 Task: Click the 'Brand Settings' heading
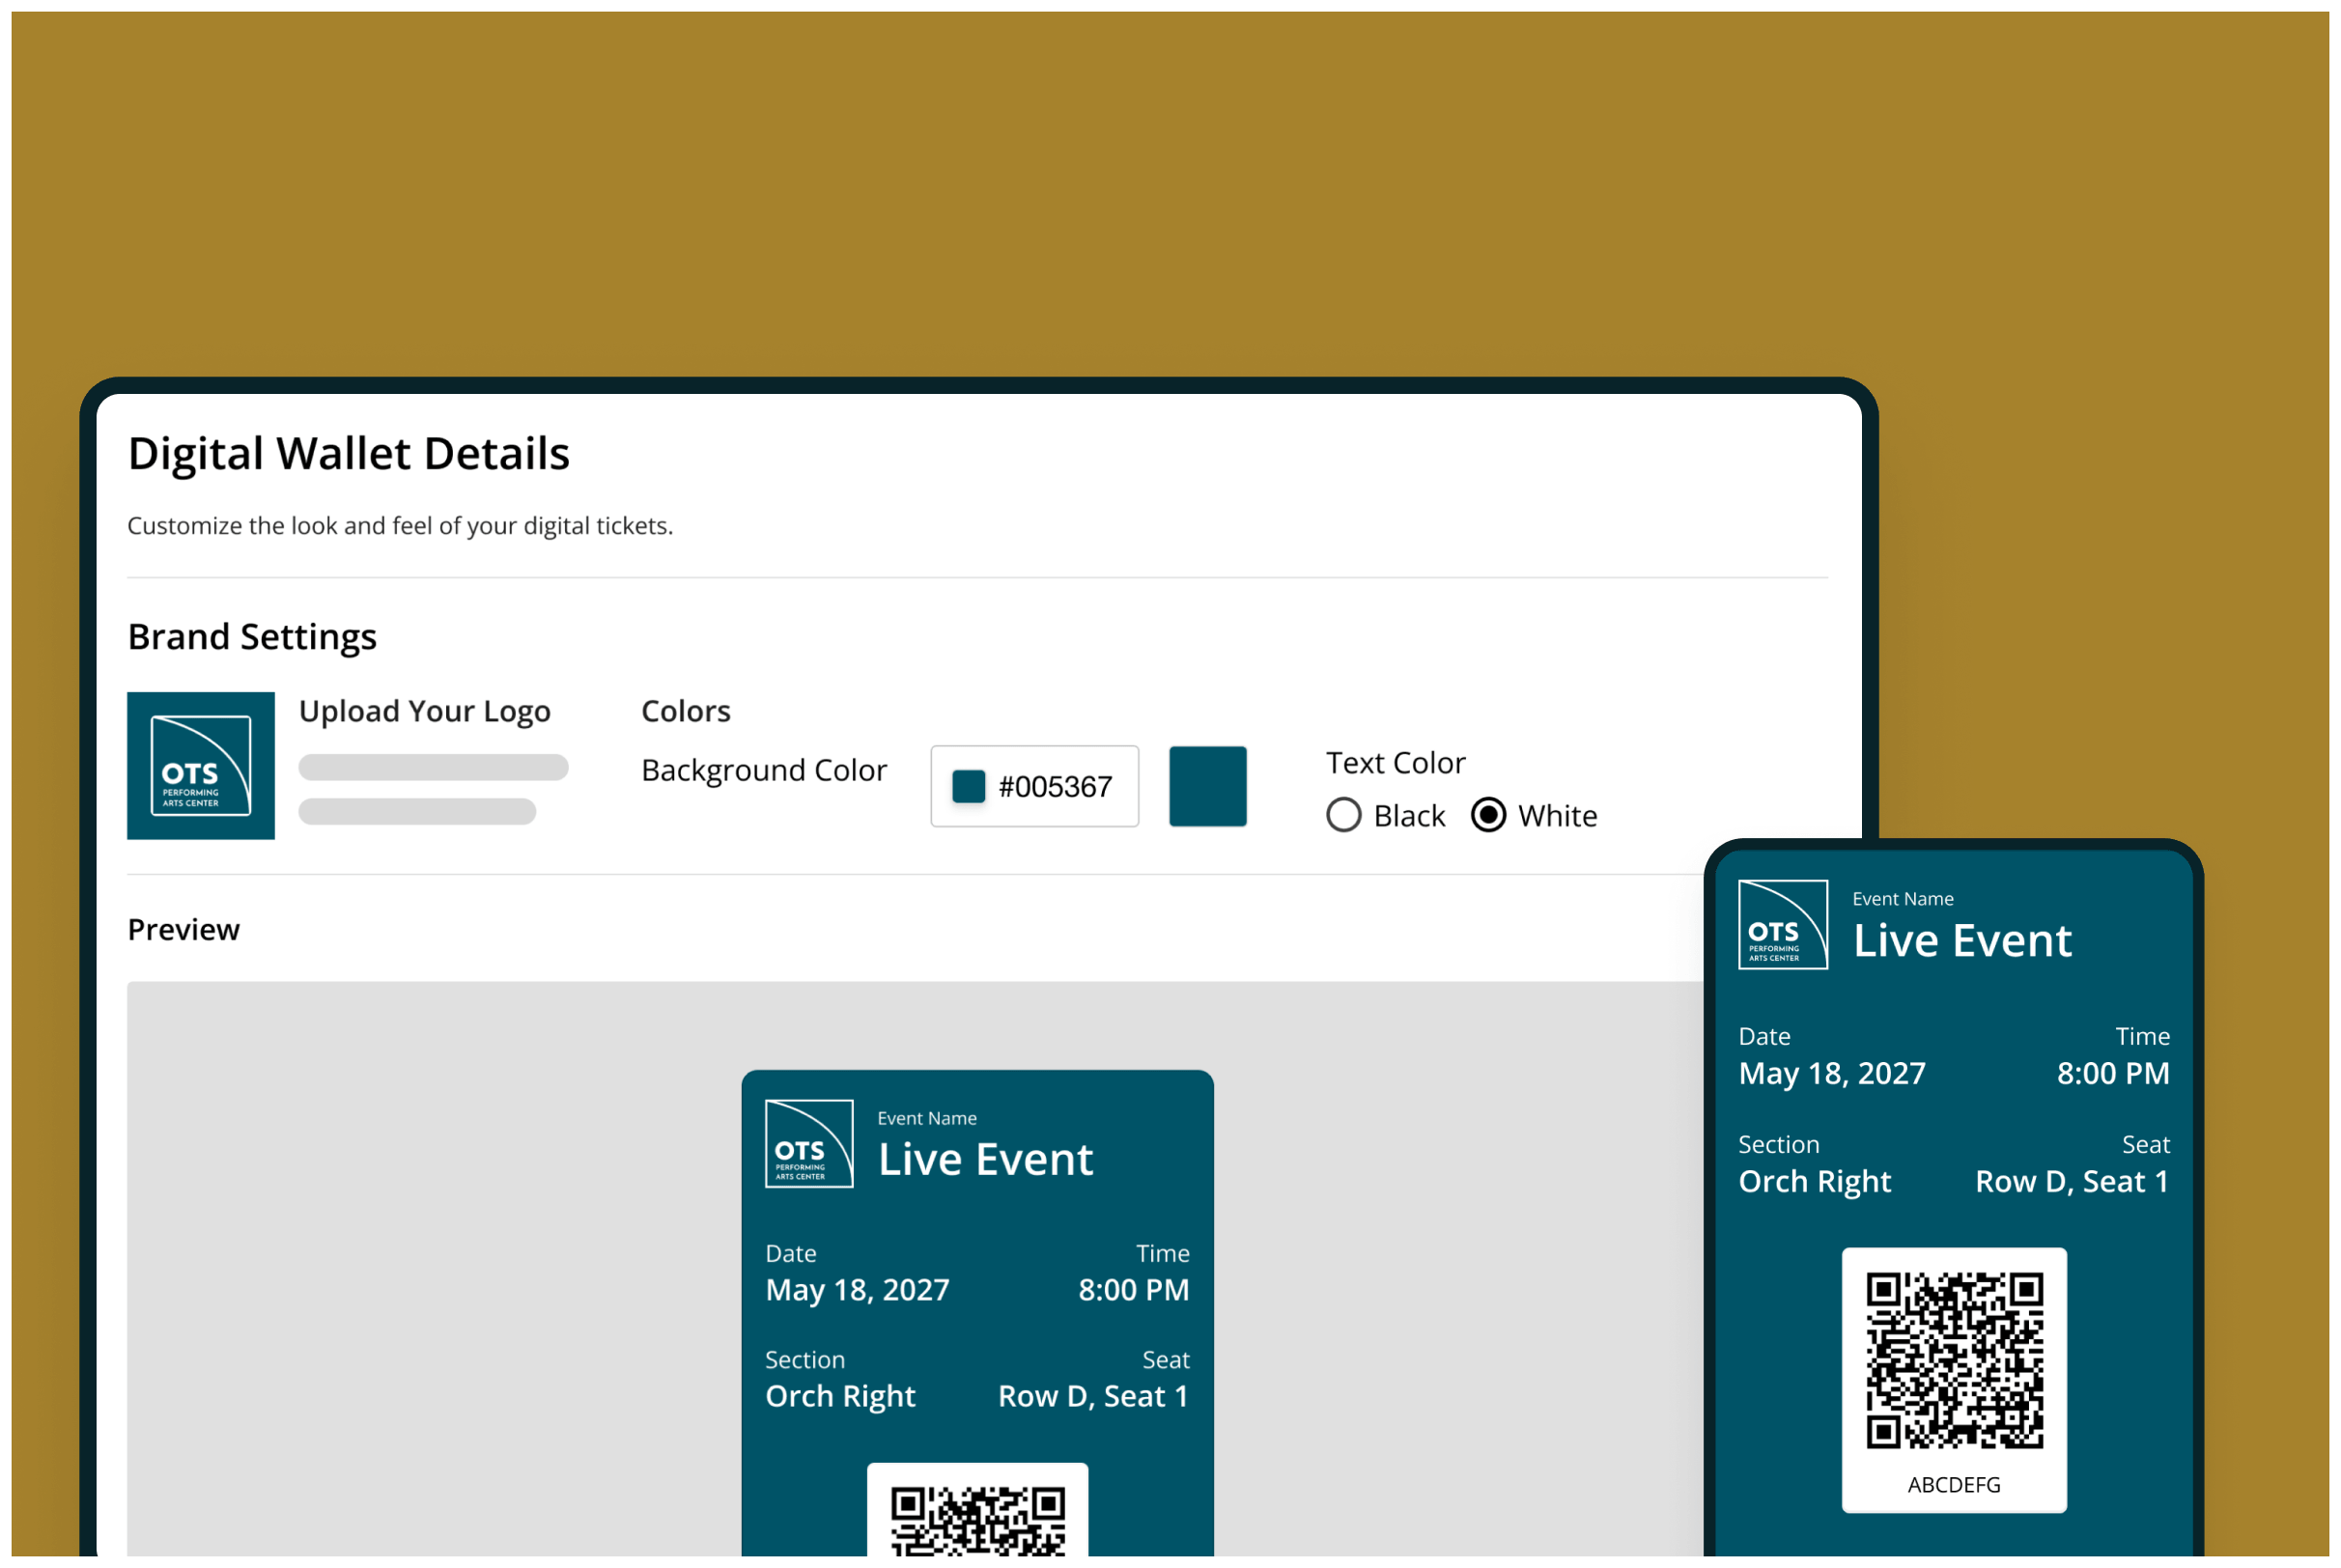[x=252, y=636]
